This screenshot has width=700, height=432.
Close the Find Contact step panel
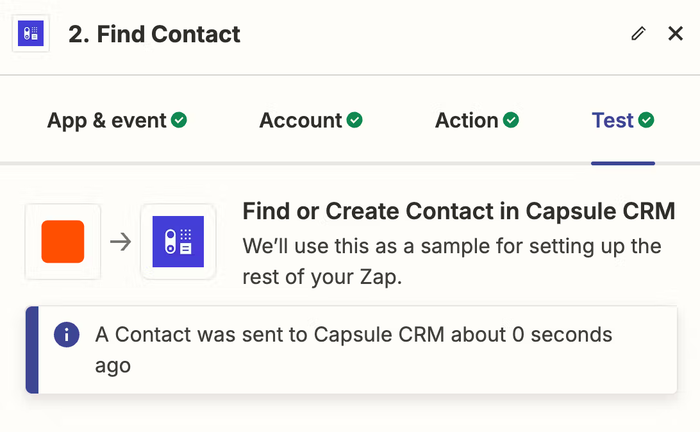tap(675, 34)
